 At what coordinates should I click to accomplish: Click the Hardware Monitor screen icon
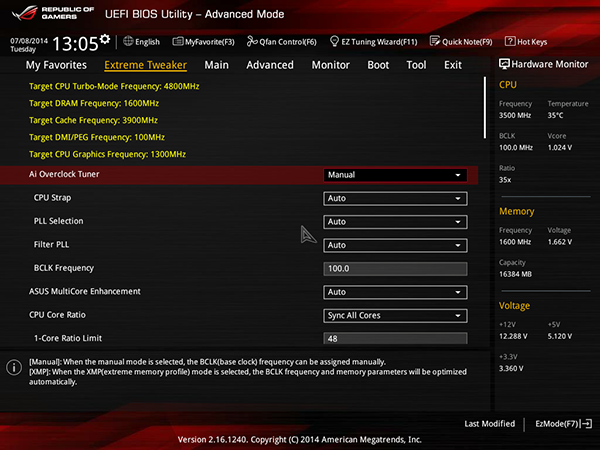[x=504, y=64]
